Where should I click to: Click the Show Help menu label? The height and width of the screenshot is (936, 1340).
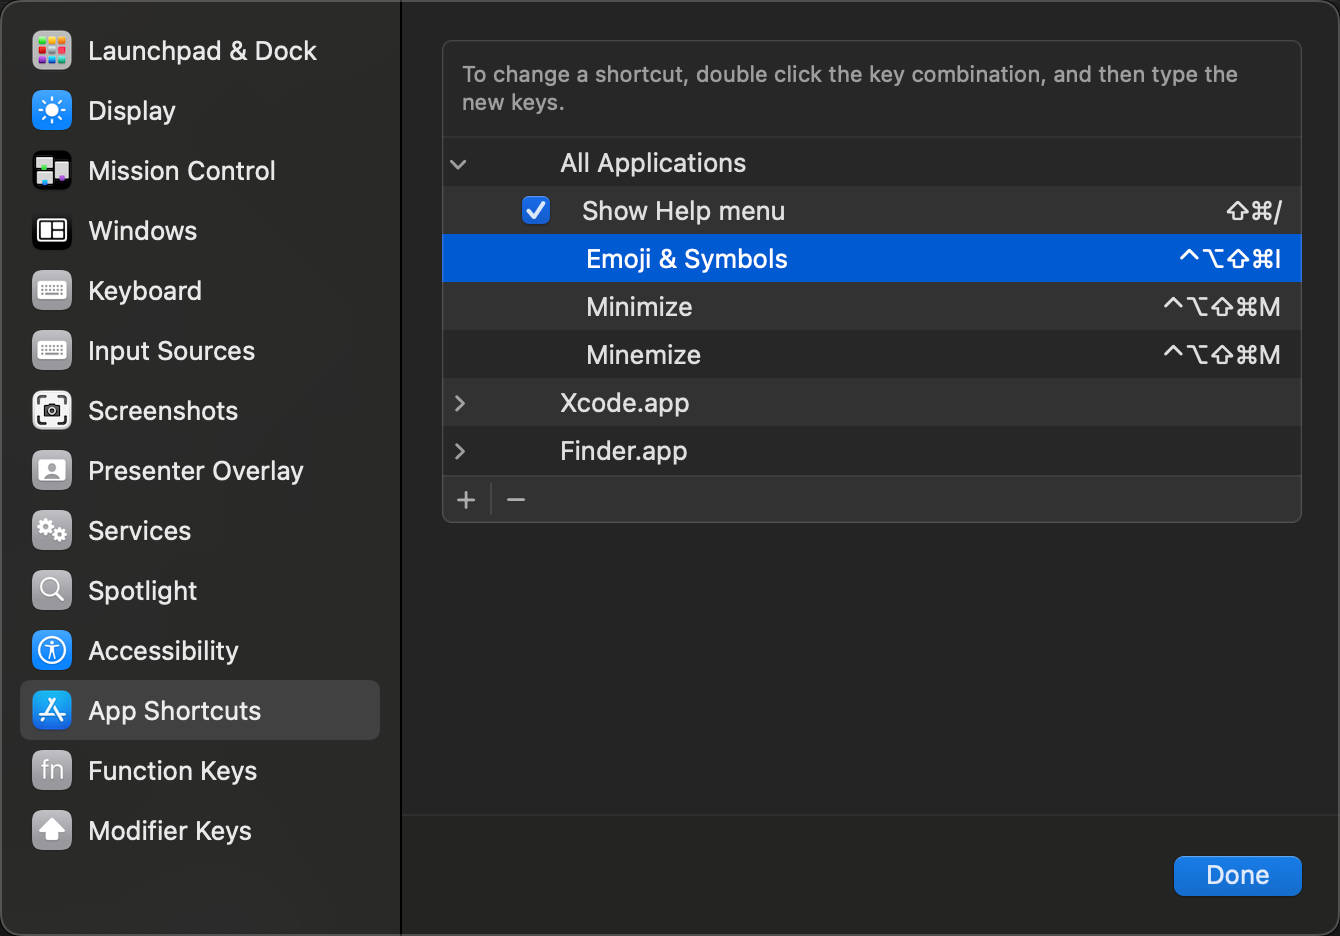pyautogui.click(x=684, y=211)
